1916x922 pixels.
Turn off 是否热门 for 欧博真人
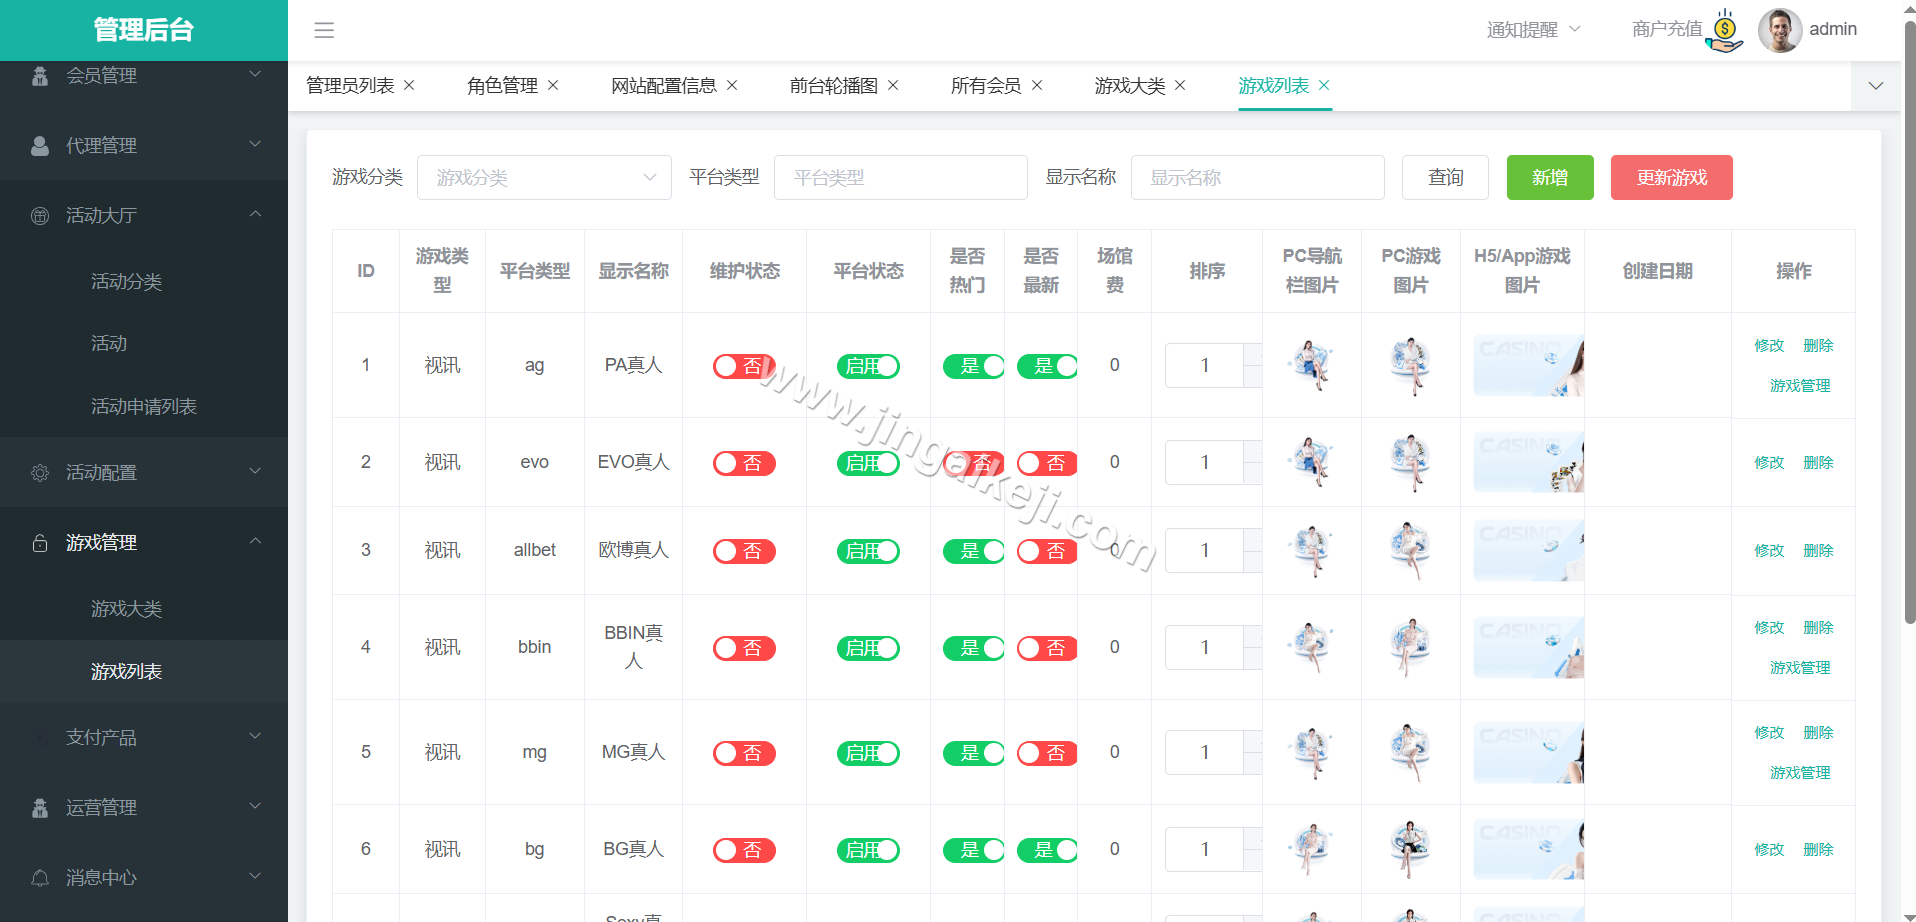pyautogui.click(x=971, y=550)
